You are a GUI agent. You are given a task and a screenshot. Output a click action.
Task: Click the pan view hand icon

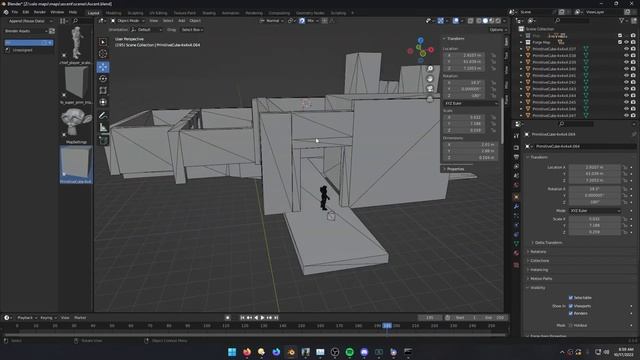[430, 79]
